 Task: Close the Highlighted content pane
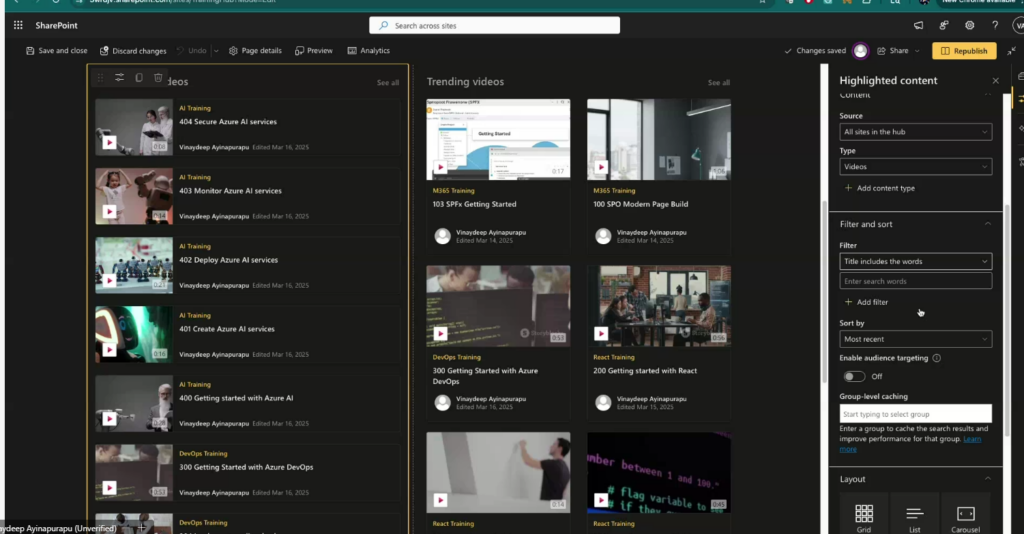point(995,81)
